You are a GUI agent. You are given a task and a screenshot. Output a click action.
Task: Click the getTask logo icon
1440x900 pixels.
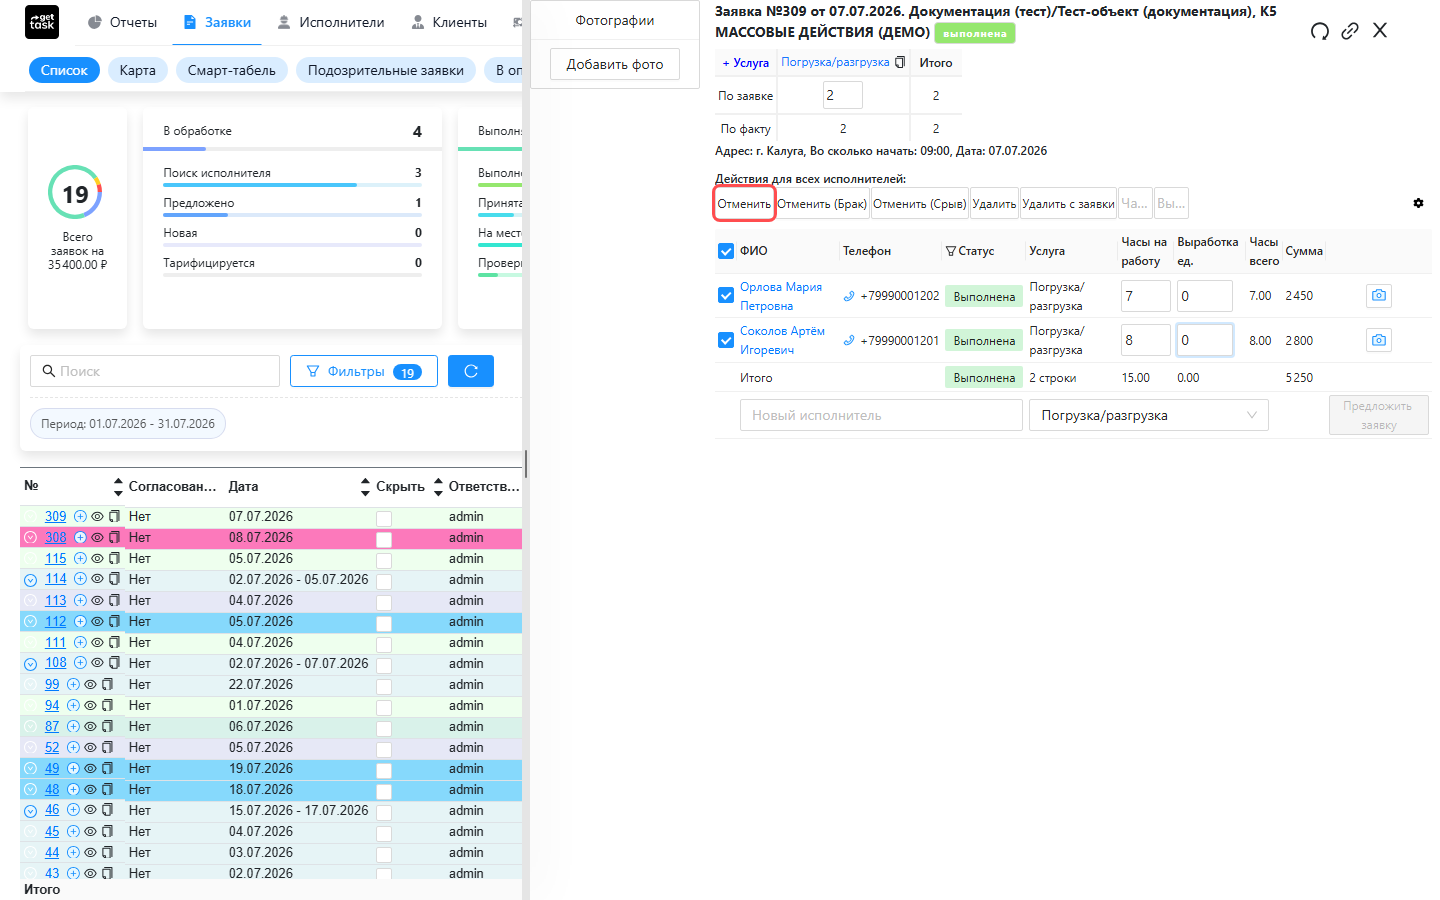pos(42,22)
